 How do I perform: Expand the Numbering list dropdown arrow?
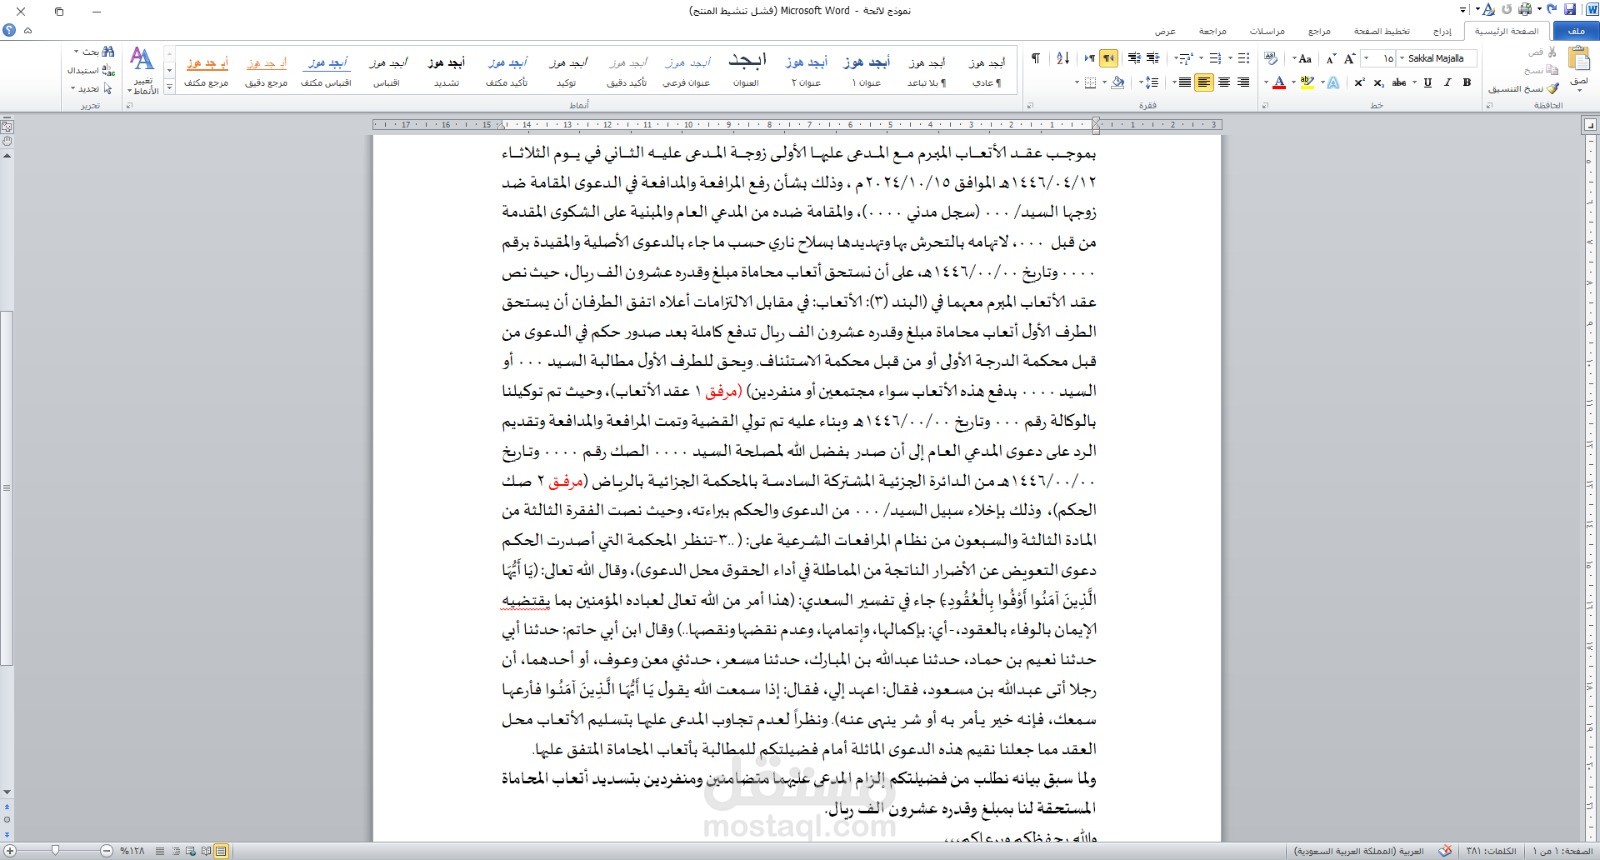click(x=1201, y=58)
